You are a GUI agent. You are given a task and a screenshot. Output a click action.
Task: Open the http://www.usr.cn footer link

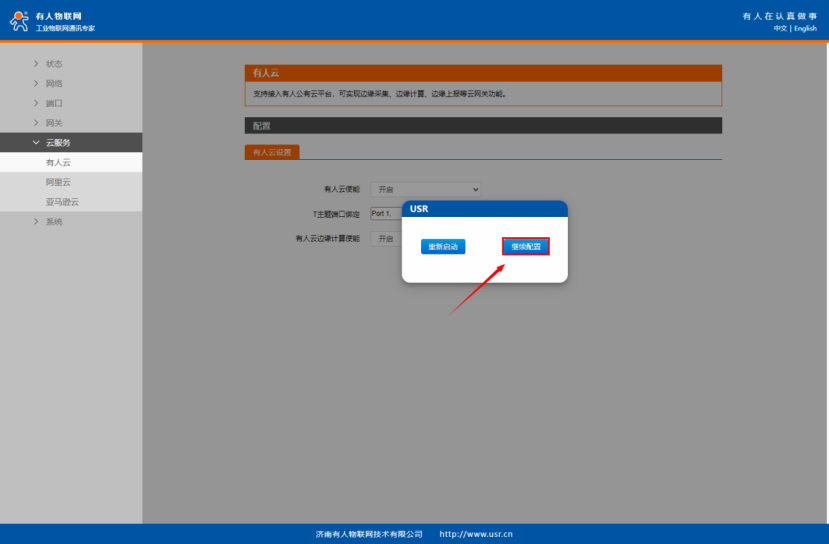pyautogui.click(x=476, y=534)
